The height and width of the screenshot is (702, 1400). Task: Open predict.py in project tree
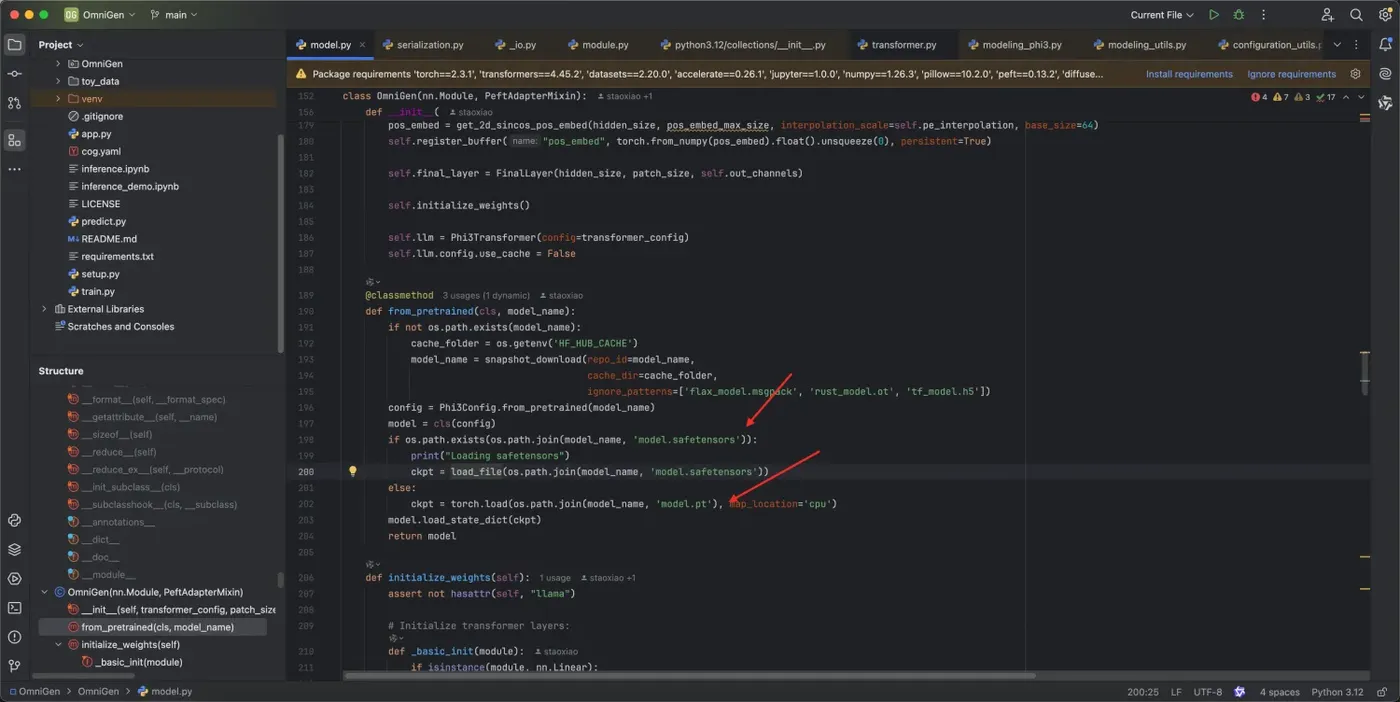(x=104, y=221)
